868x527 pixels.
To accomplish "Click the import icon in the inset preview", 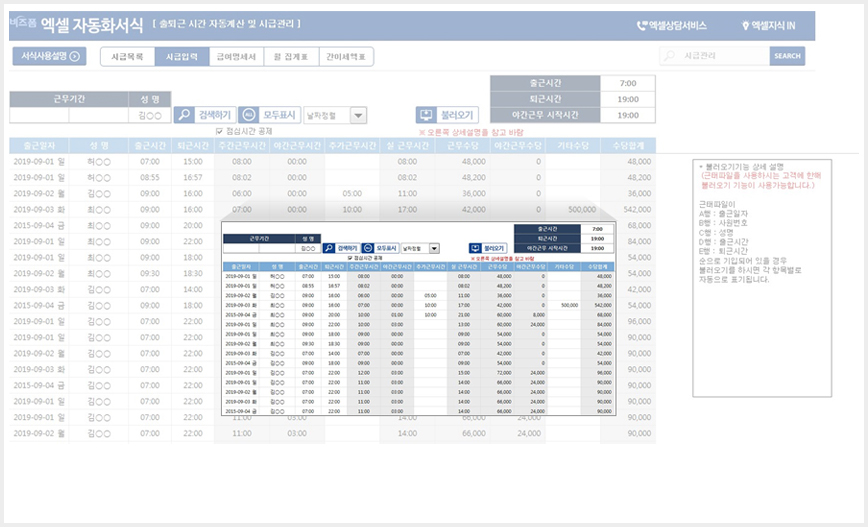I will click(x=475, y=248).
